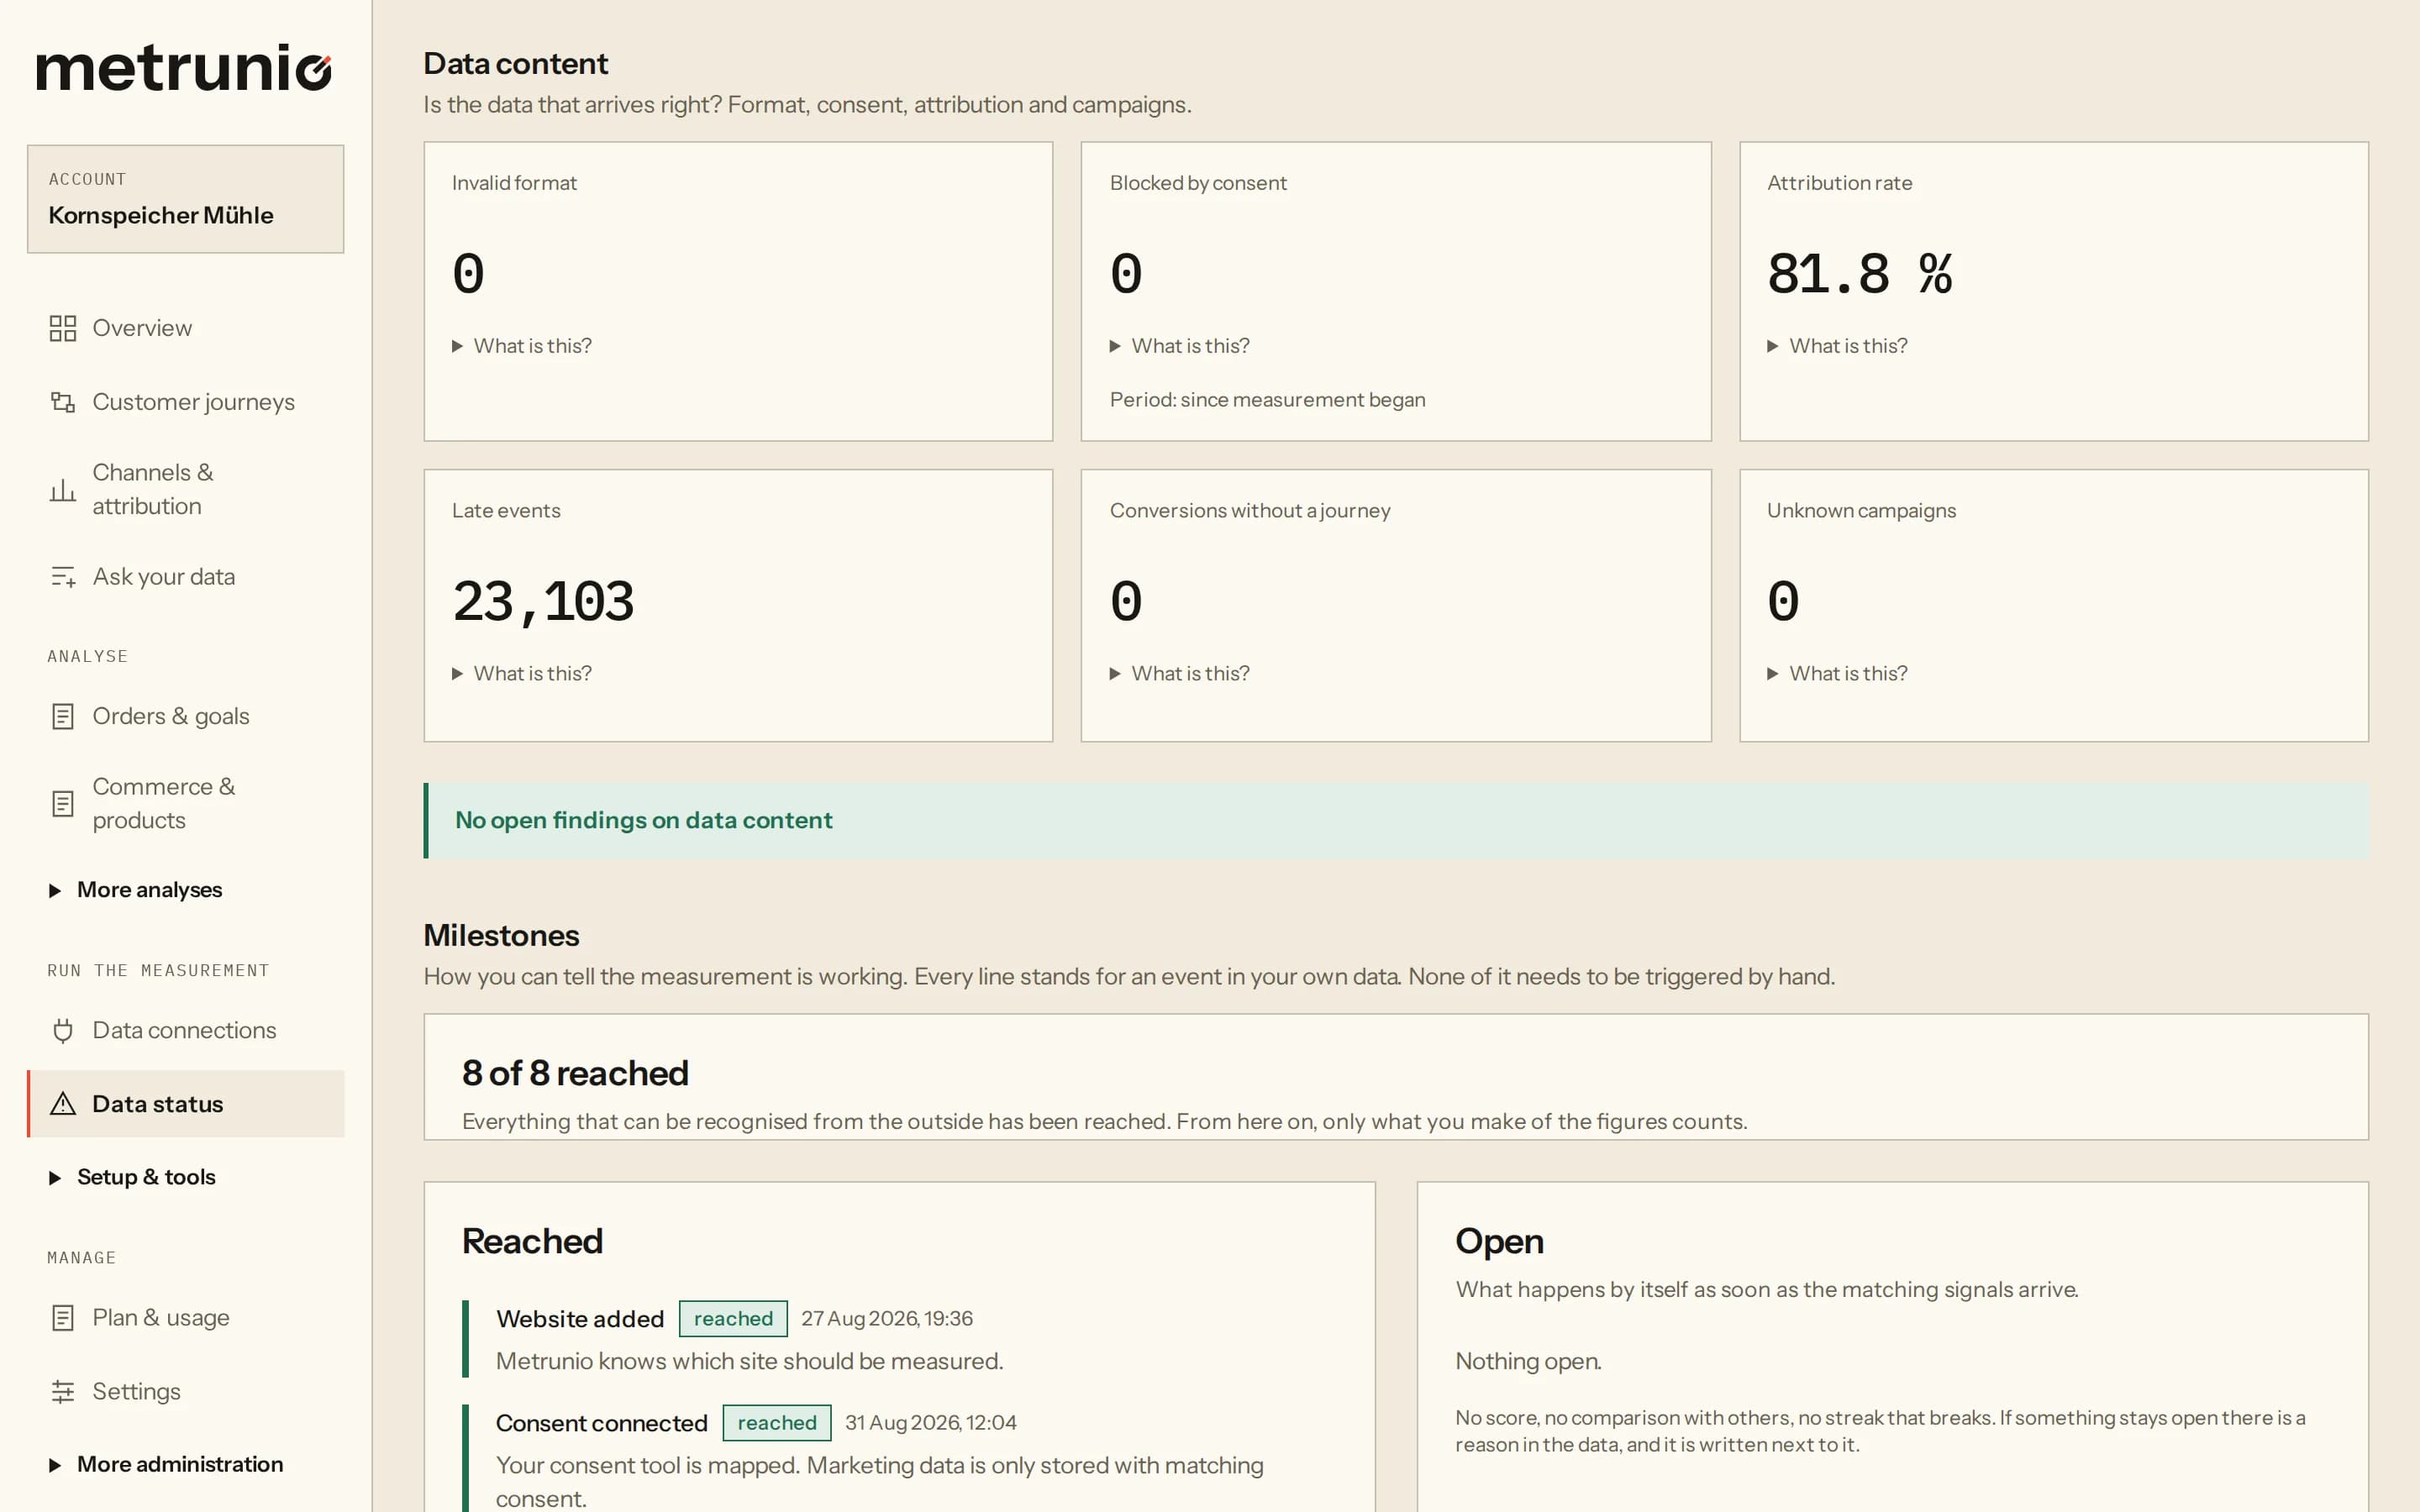Go to Data connections

tap(186, 1030)
